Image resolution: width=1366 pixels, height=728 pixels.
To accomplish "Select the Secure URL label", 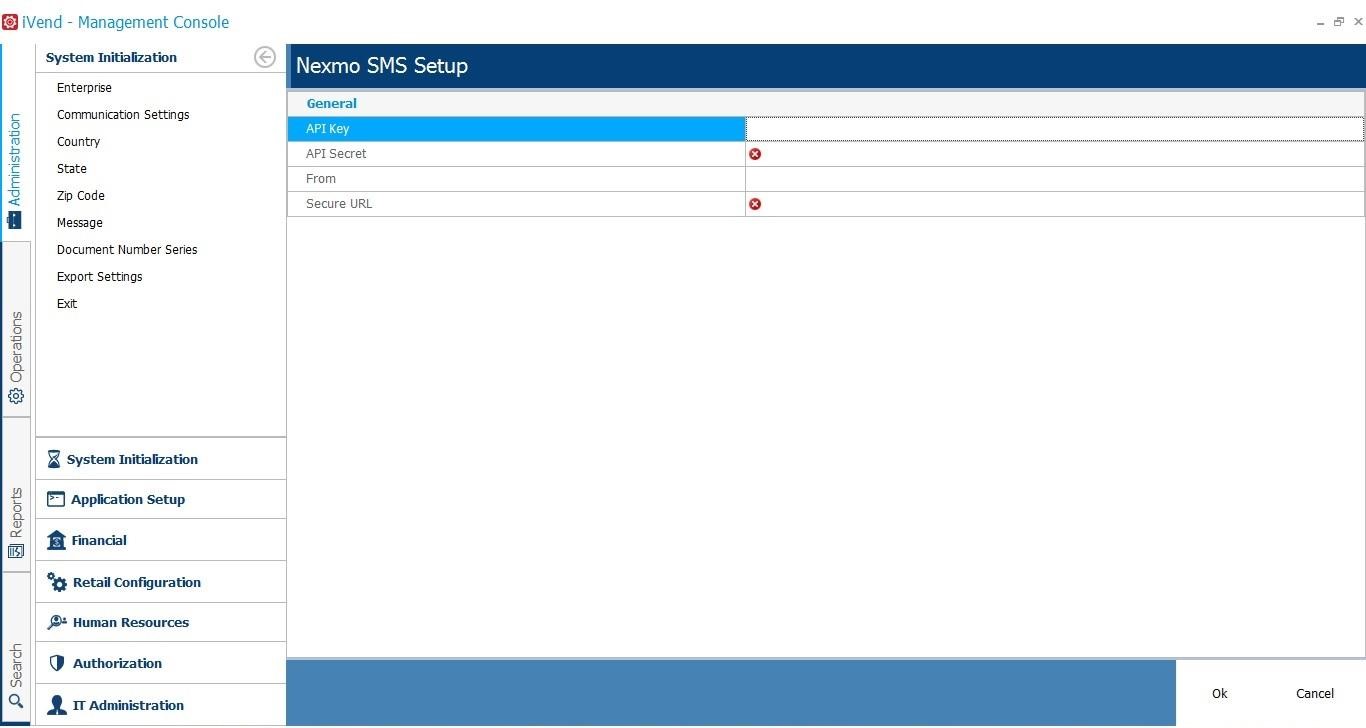I will 339,204.
